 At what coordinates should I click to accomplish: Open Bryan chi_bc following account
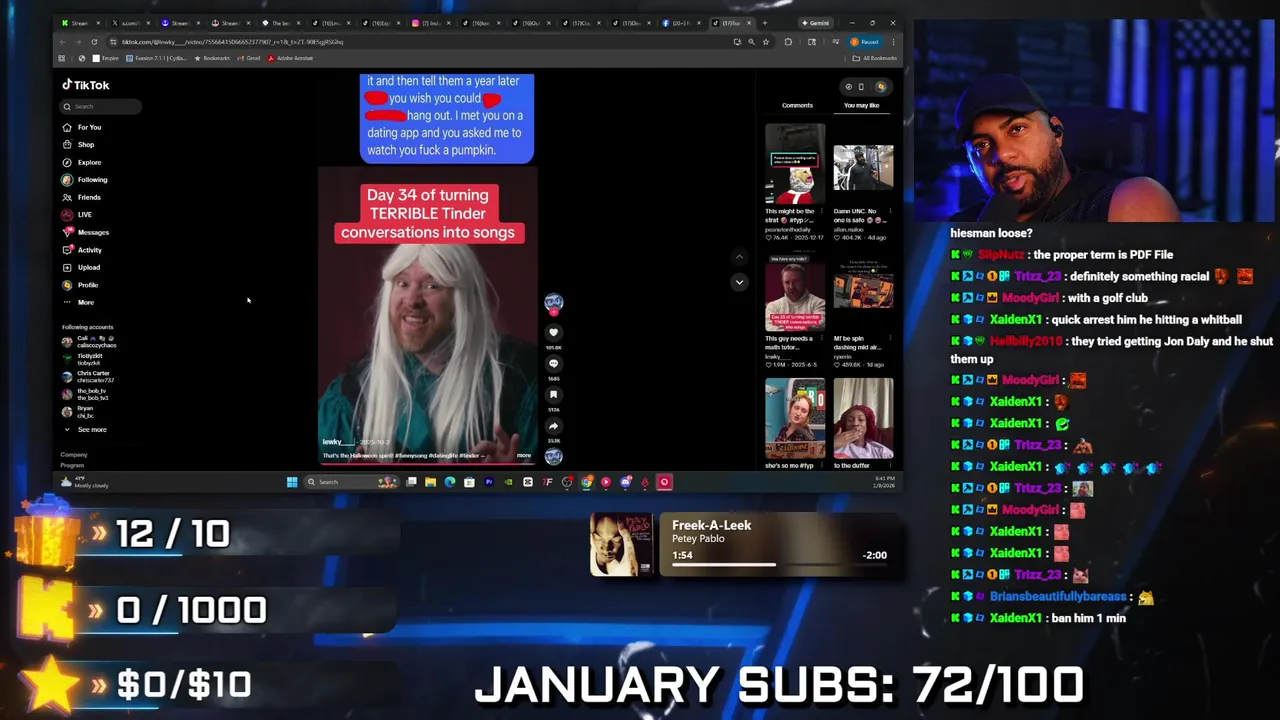[x=79, y=412]
